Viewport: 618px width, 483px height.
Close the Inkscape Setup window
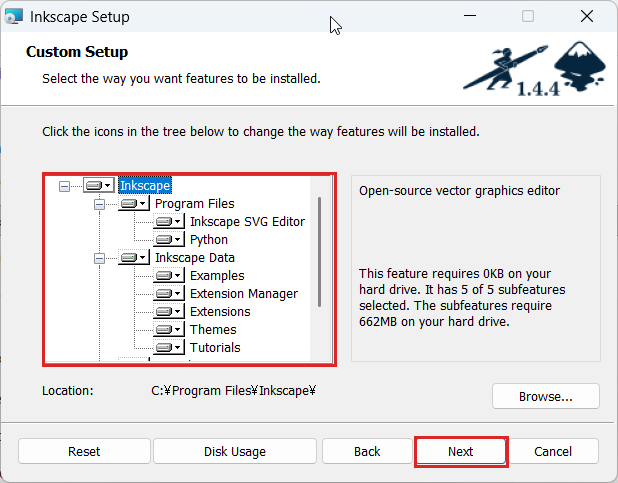[587, 16]
